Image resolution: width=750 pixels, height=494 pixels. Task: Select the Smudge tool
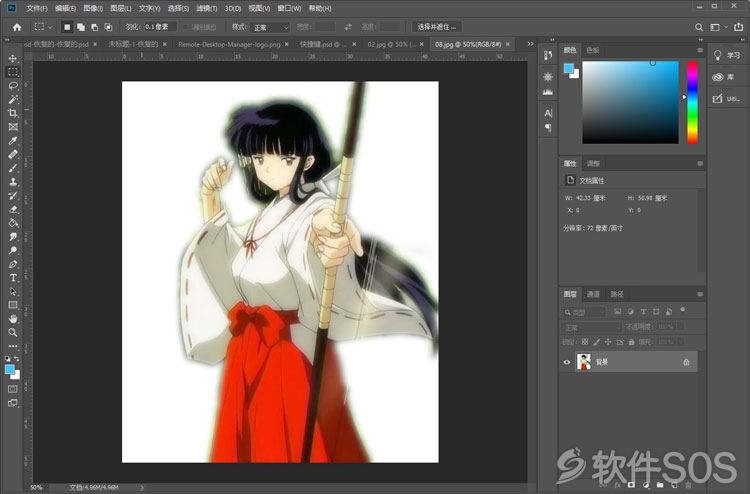(13, 237)
